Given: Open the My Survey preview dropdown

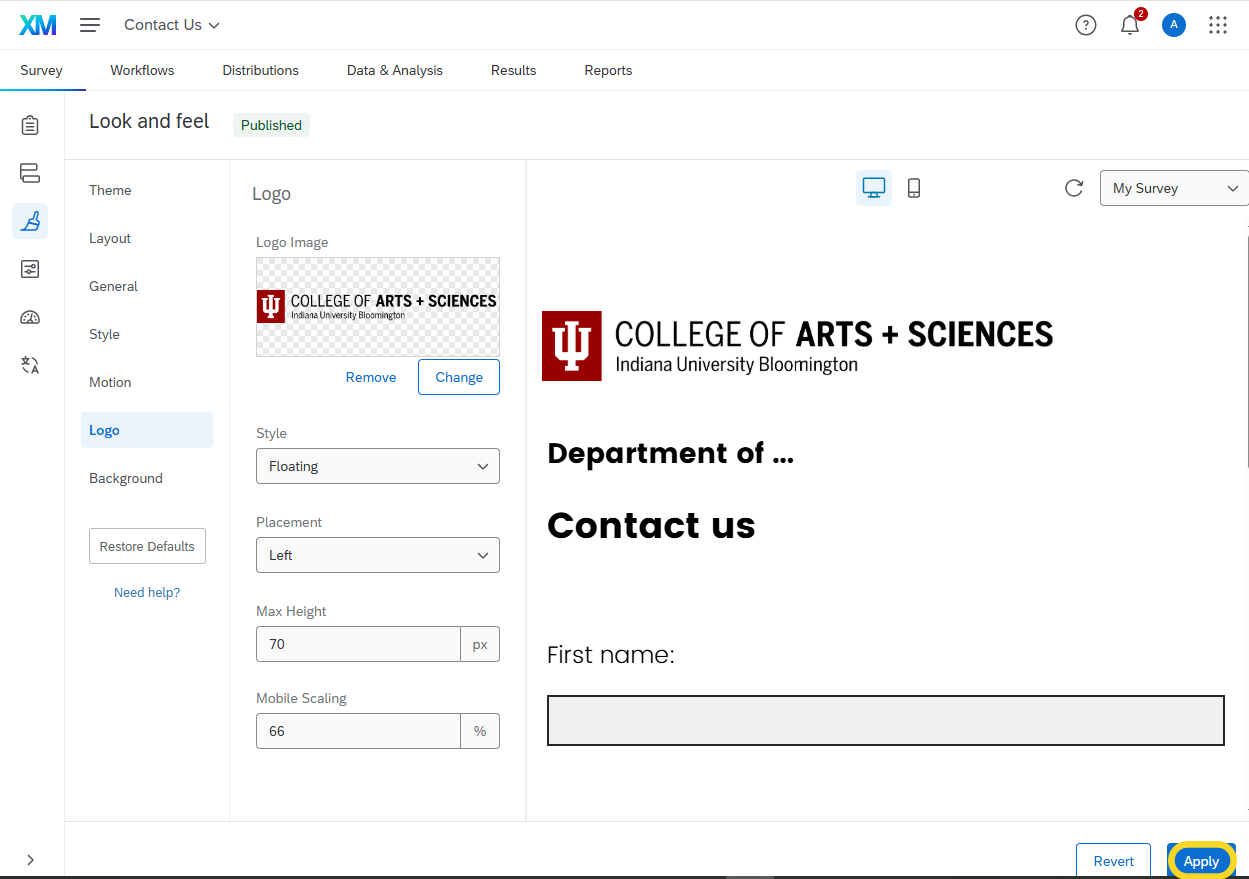Looking at the screenshot, I should point(1173,188).
